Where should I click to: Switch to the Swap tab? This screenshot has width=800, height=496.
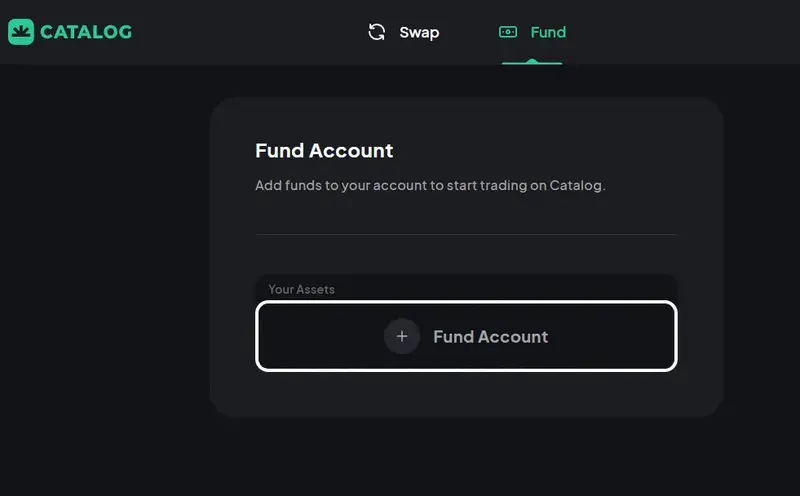(418, 32)
